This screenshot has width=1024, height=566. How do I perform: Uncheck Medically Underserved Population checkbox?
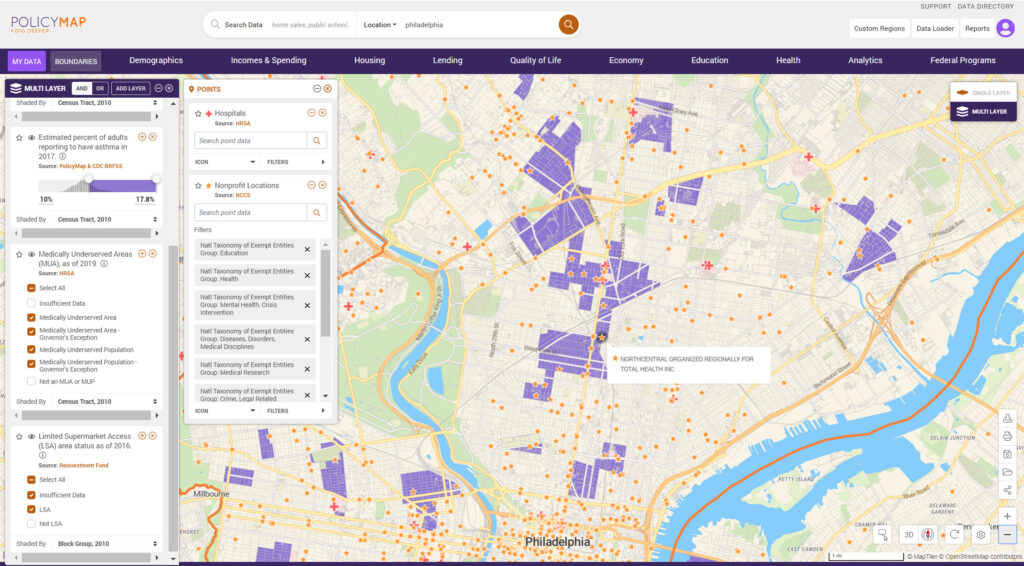point(31,349)
